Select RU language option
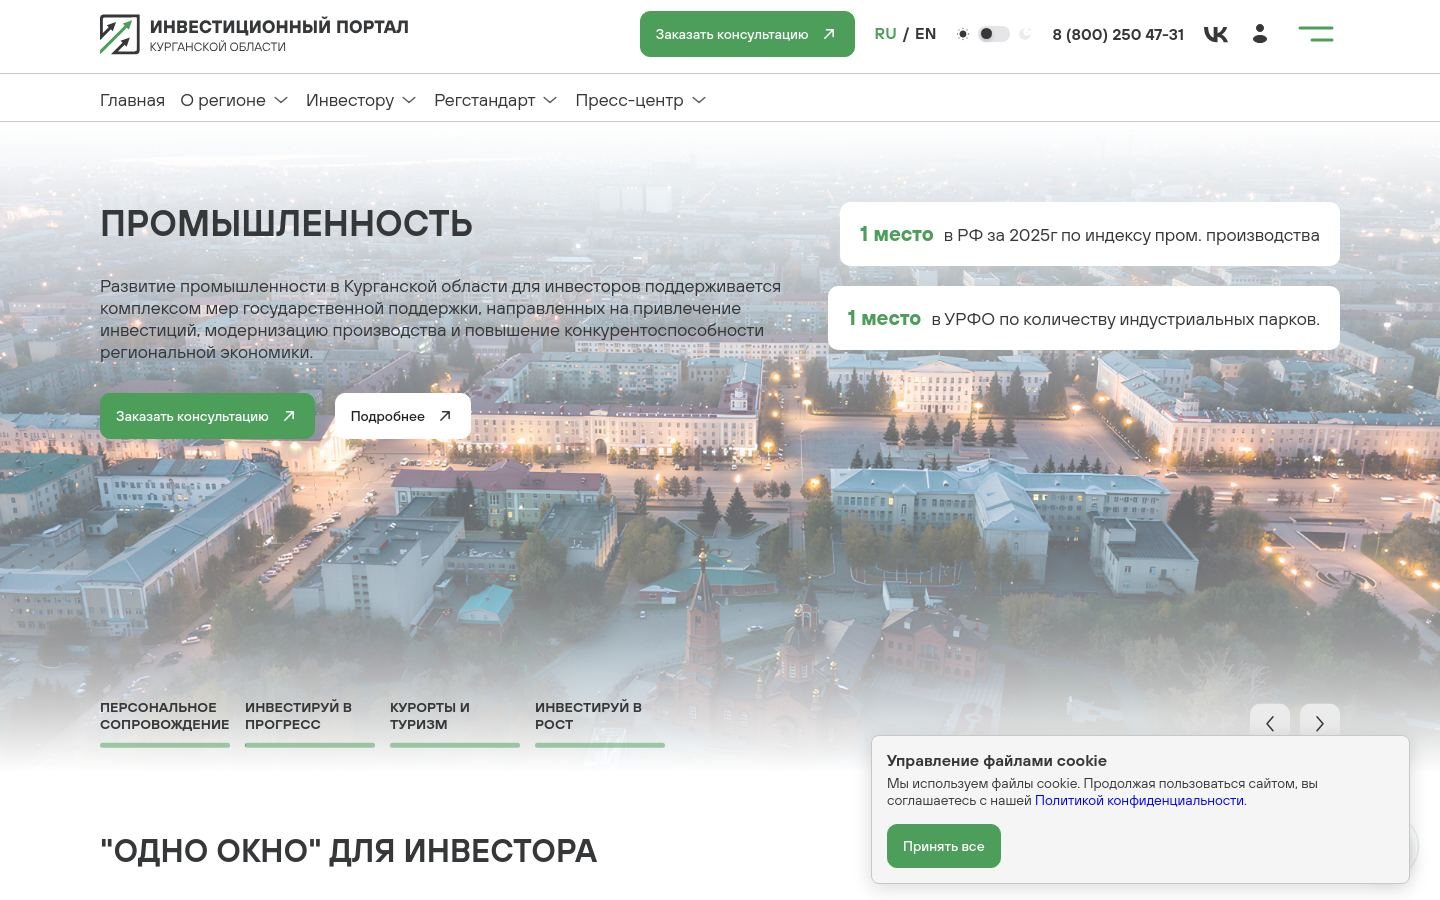The height and width of the screenshot is (900, 1440). pyautogui.click(x=885, y=34)
